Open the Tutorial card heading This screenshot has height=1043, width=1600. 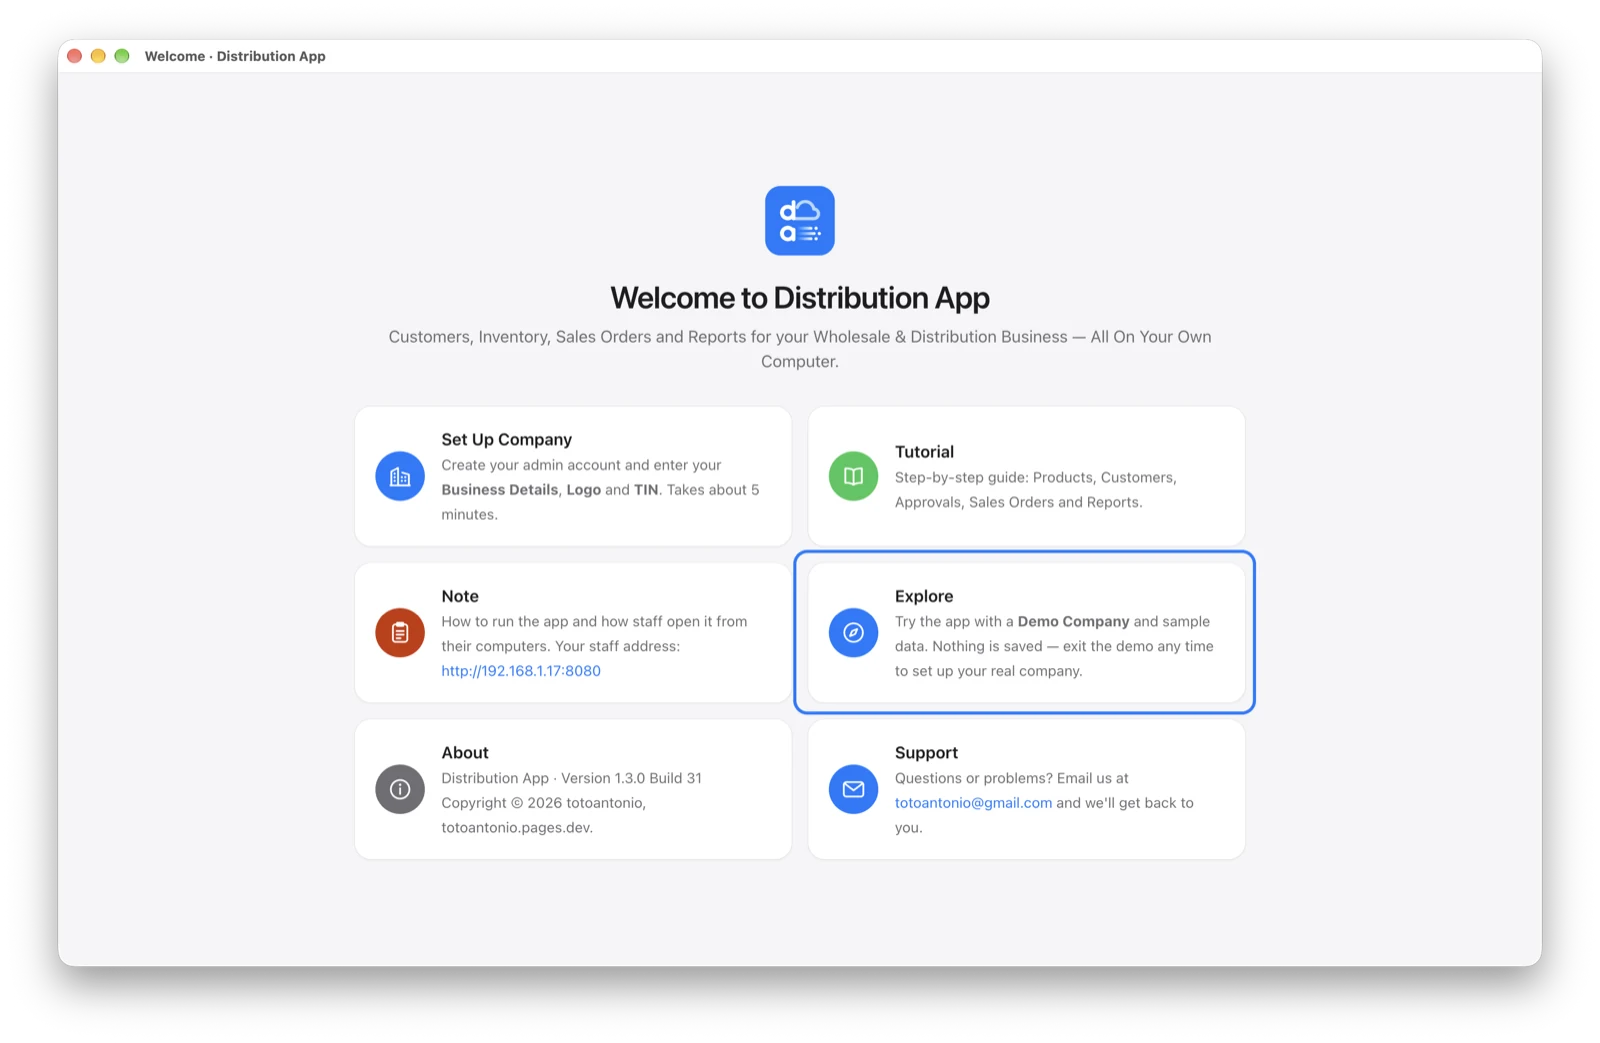924,452
